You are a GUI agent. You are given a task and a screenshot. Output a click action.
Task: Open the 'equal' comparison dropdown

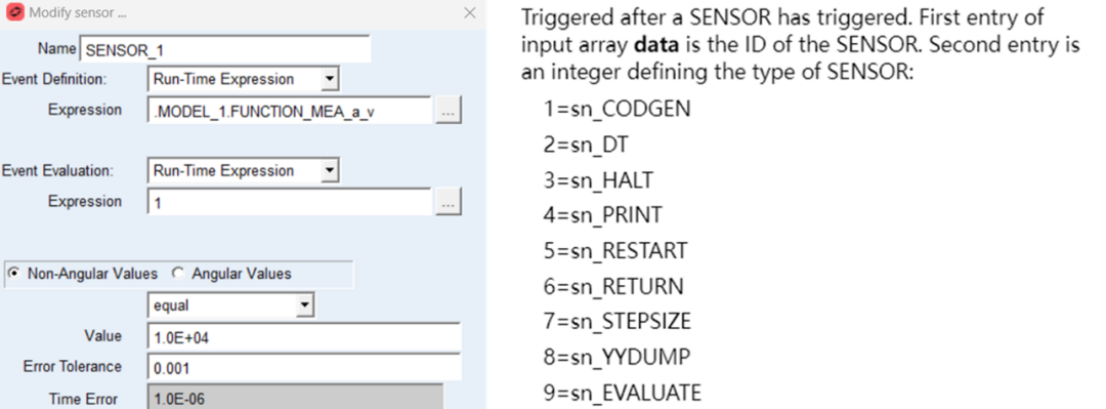pyautogui.click(x=305, y=303)
